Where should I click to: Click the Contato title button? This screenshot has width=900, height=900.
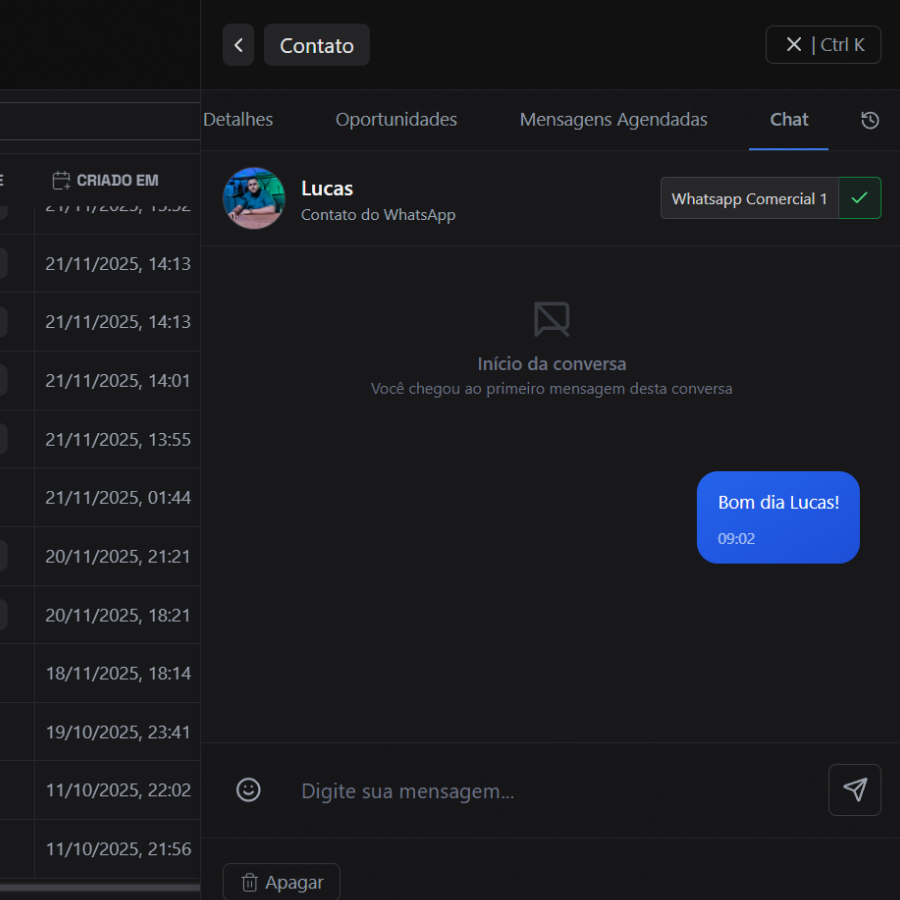[316, 45]
